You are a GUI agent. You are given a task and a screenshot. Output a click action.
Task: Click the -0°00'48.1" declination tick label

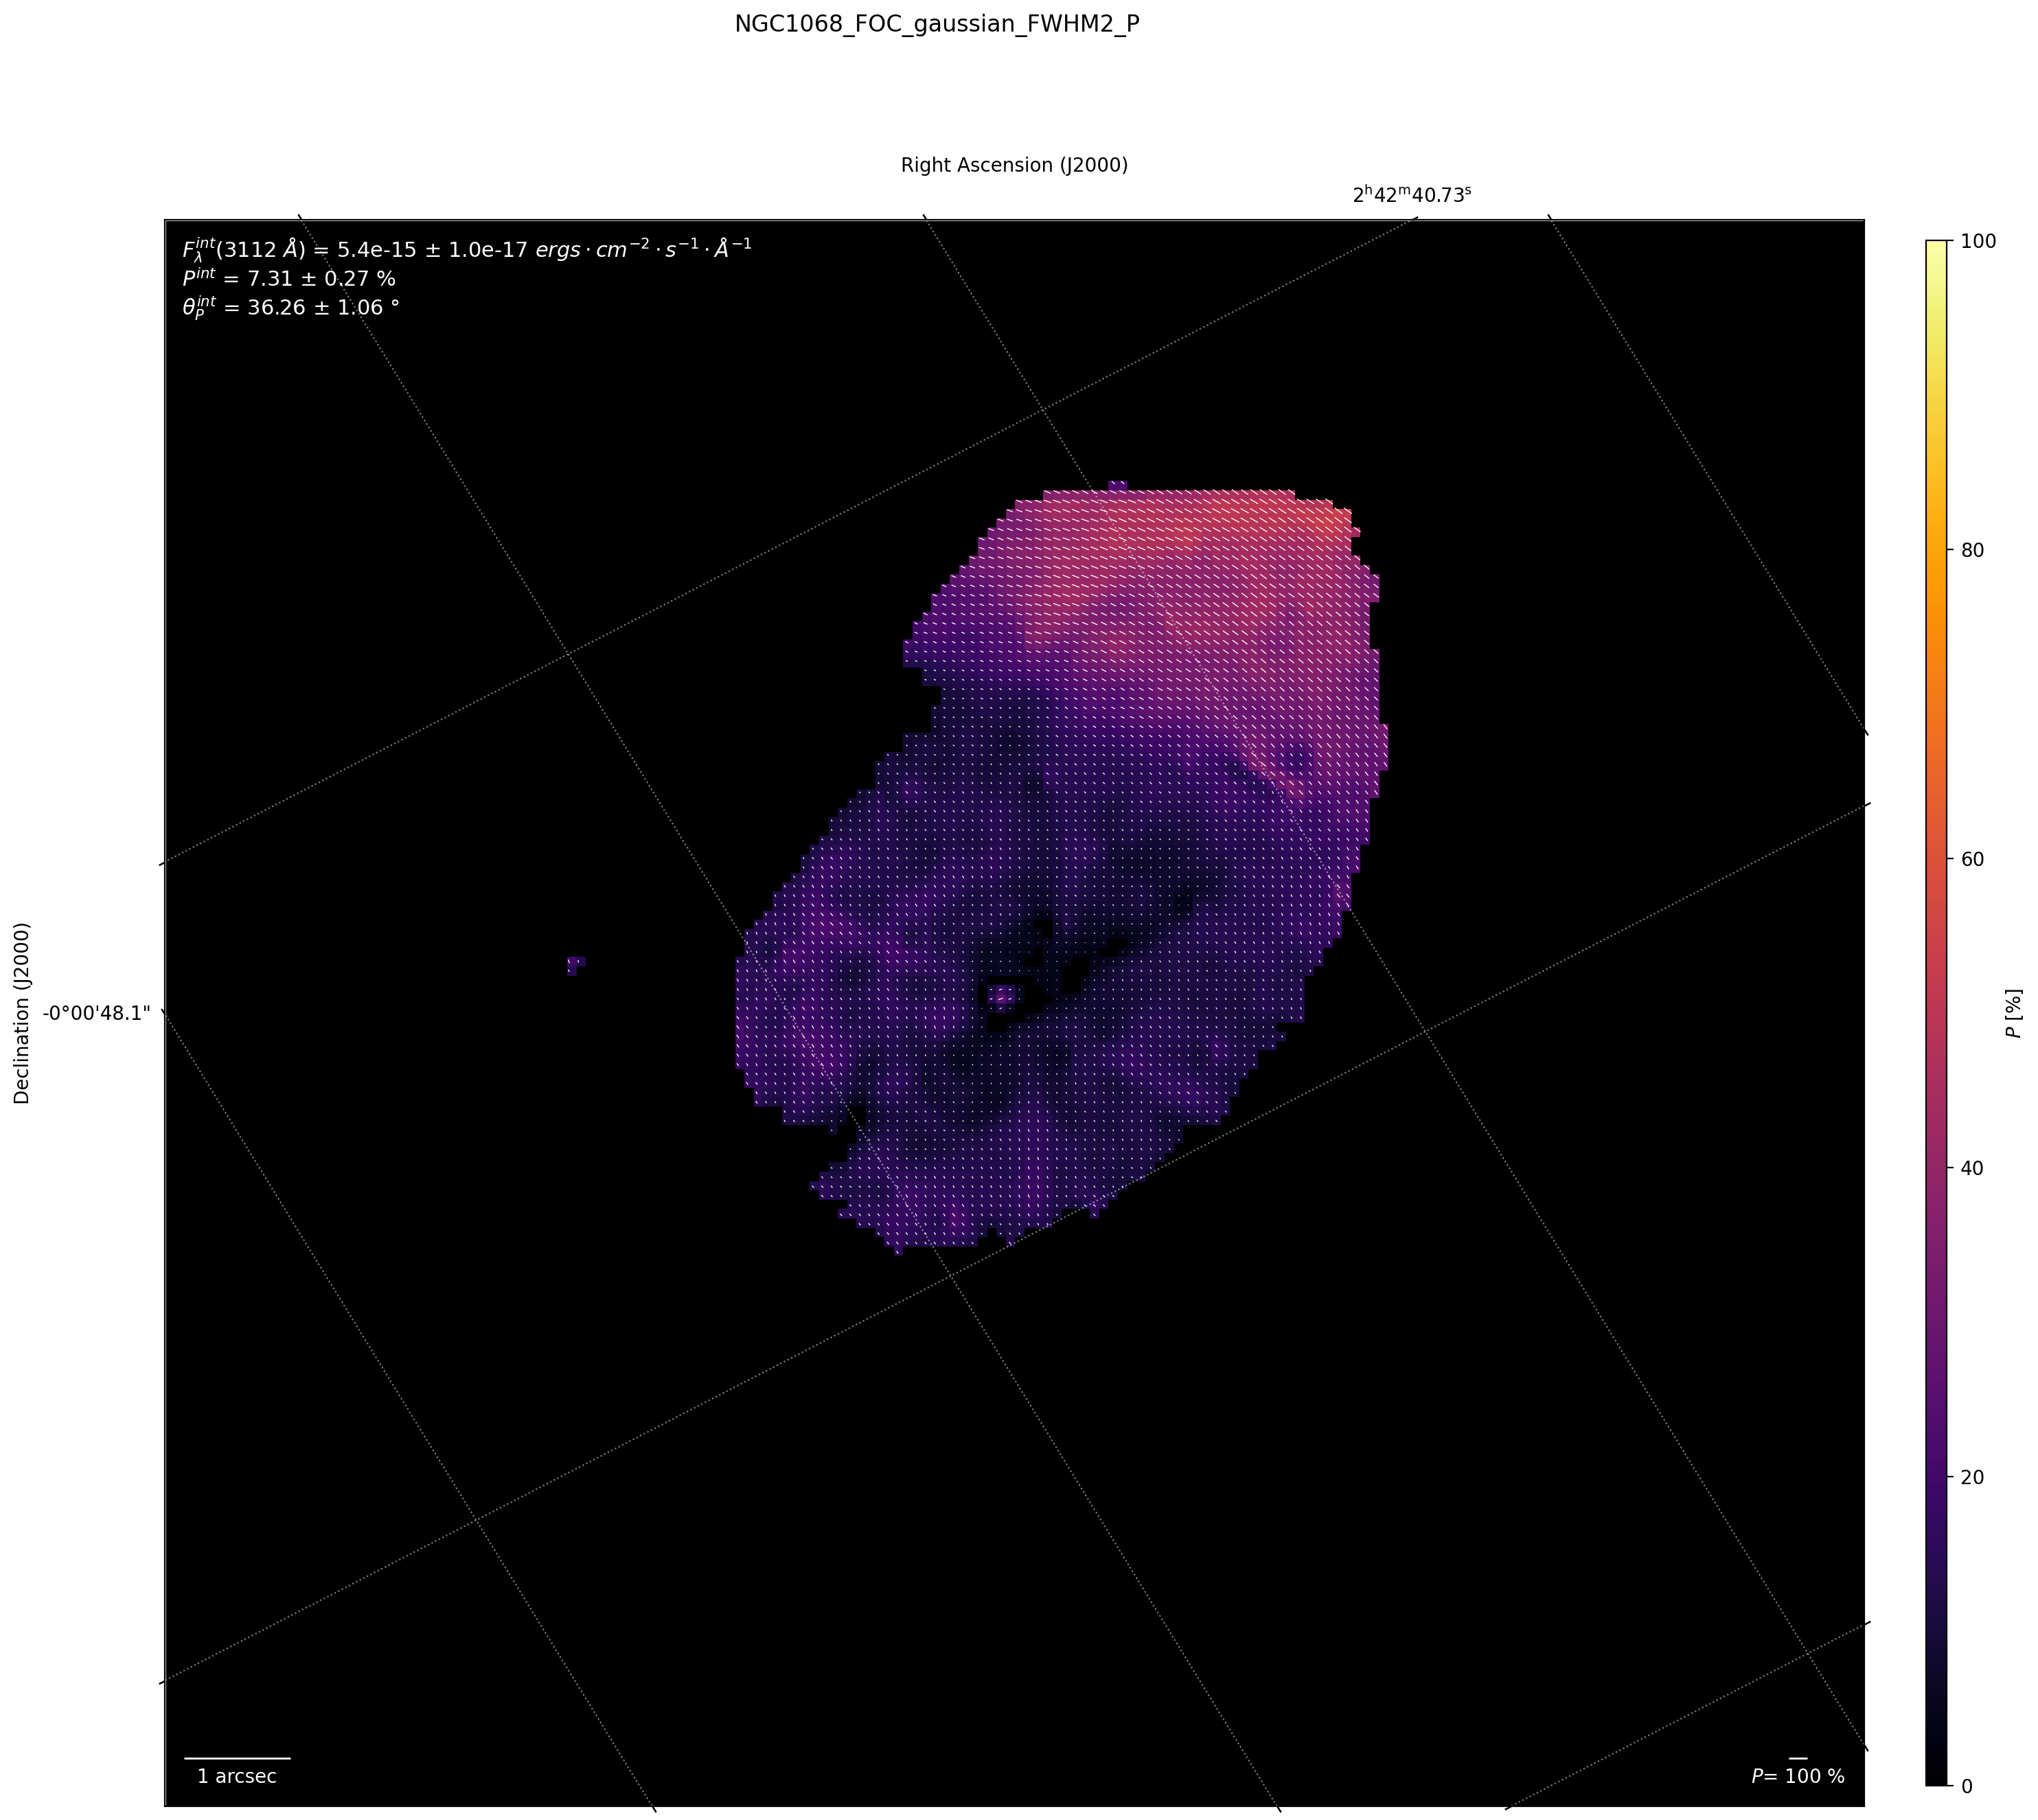pos(96,1012)
